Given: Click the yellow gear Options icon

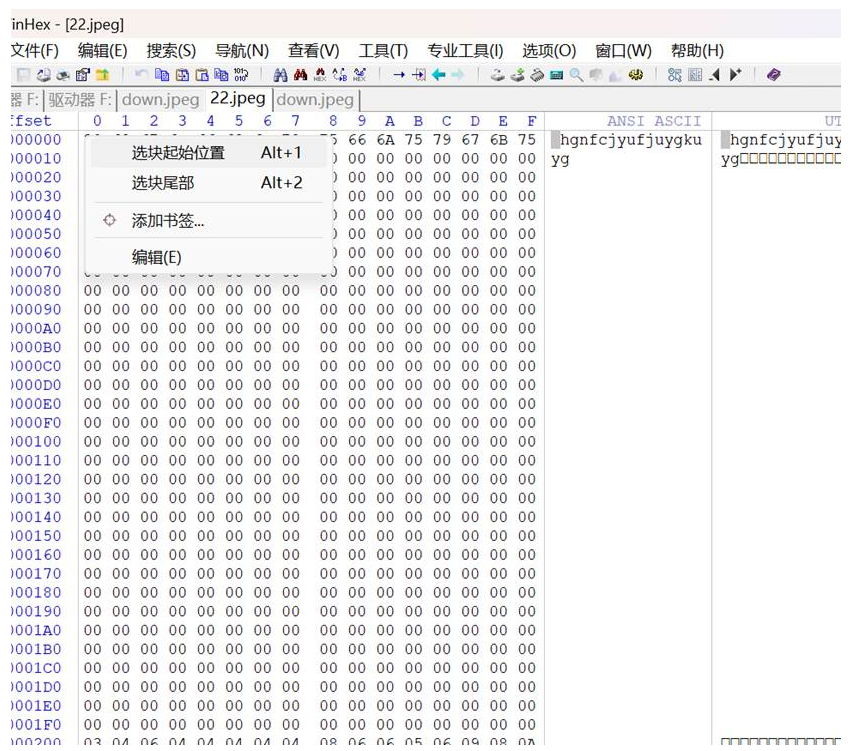Looking at the screenshot, I should tap(636, 74).
